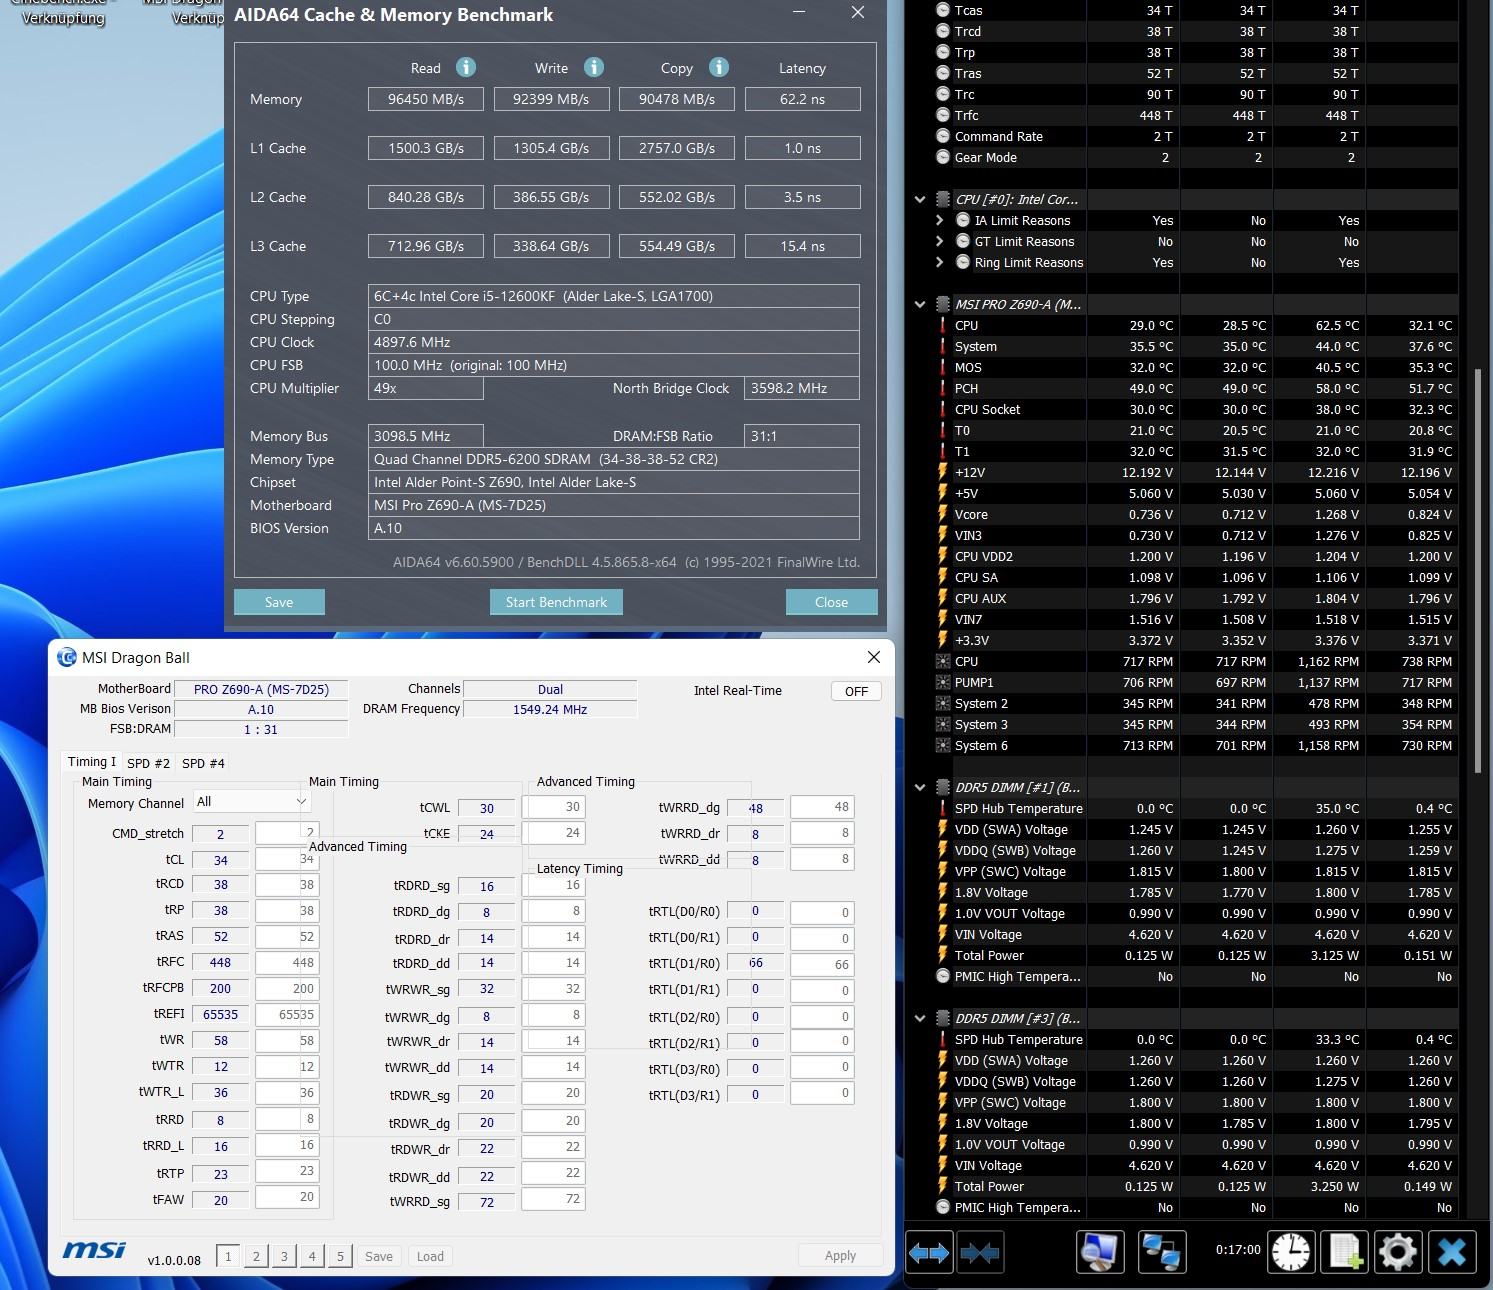The width and height of the screenshot is (1493, 1290).
Task: Switch to the SPD #2 tab
Action: 148,763
